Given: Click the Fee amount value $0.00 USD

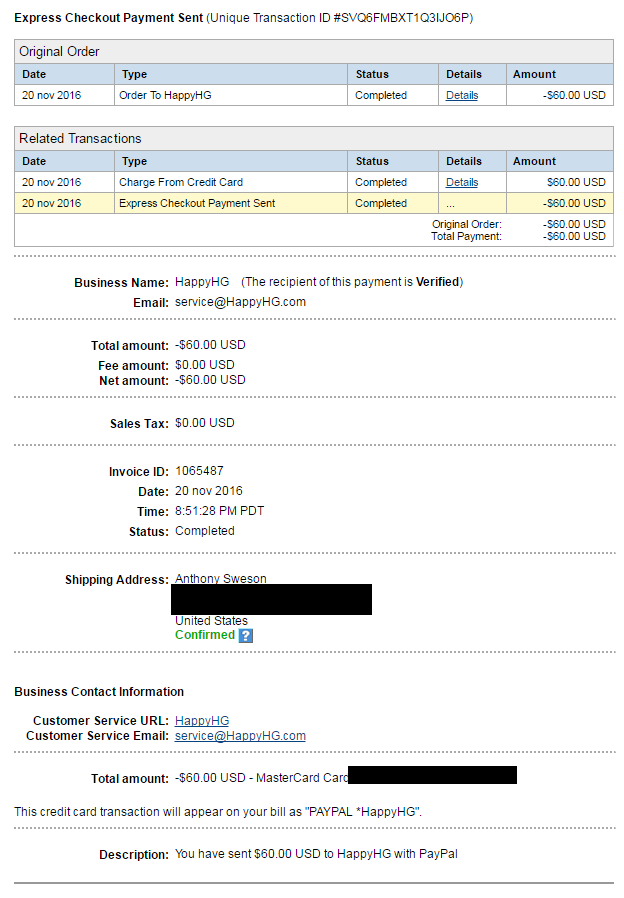Looking at the screenshot, I should point(205,365).
